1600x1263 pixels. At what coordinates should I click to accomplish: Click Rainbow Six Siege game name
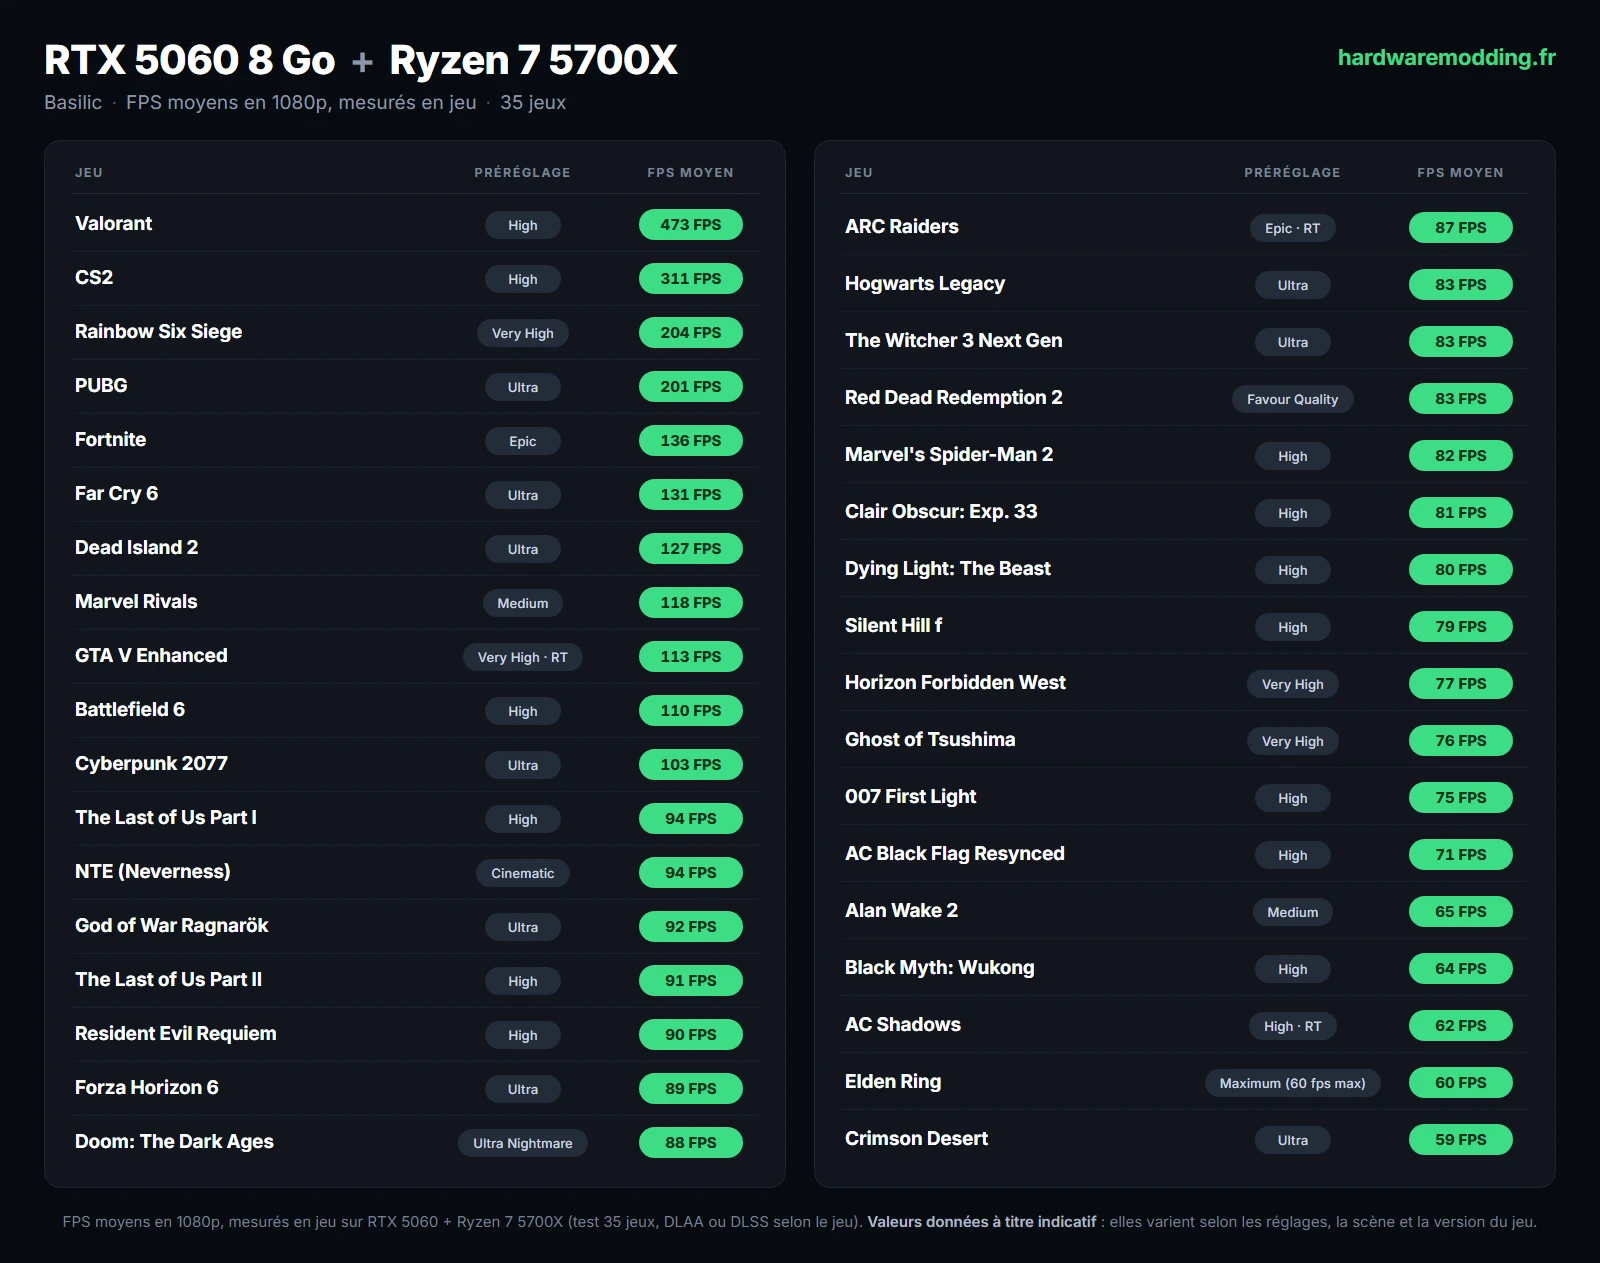tap(158, 332)
